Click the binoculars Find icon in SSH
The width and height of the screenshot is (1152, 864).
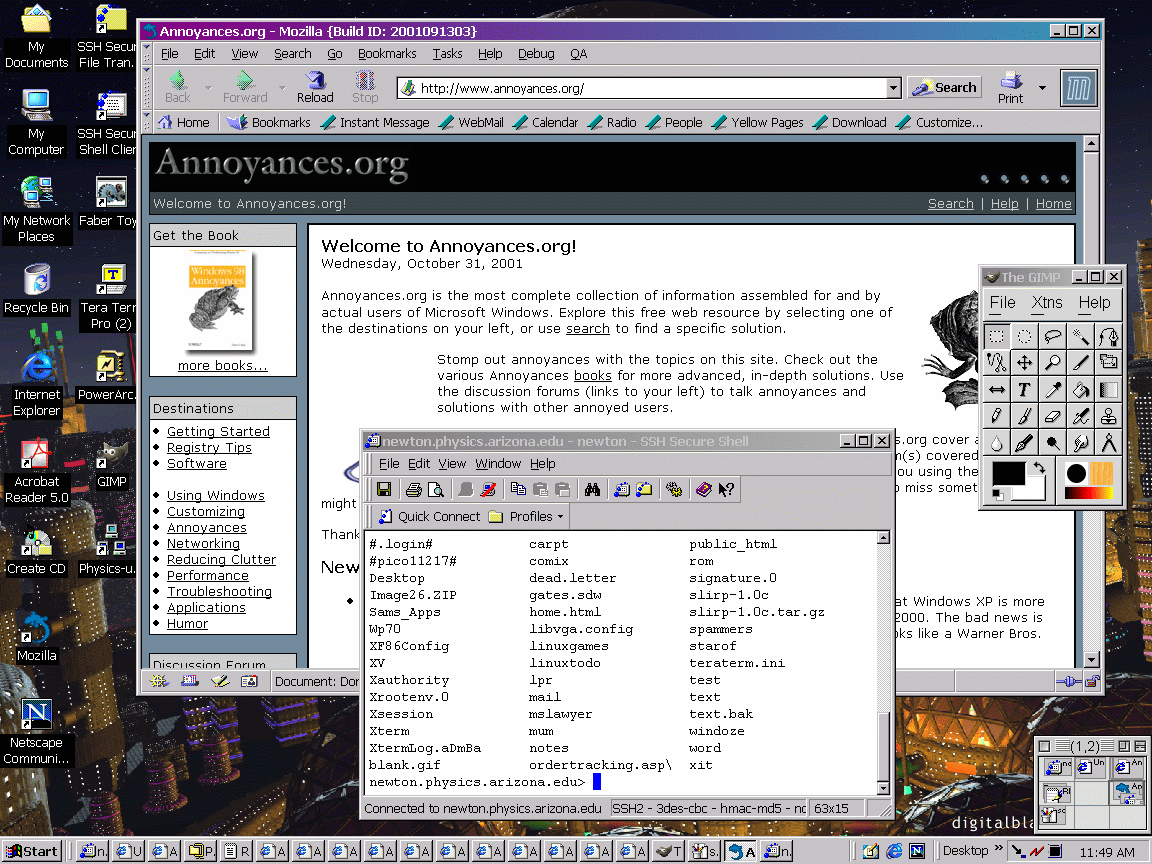coord(592,489)
